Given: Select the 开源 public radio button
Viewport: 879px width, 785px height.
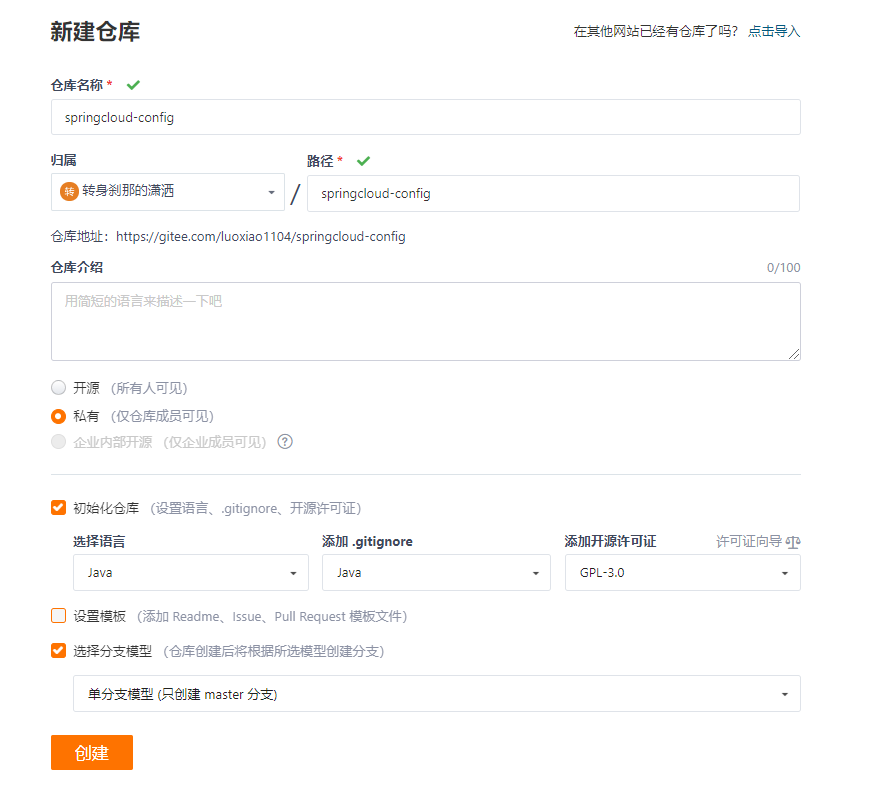Looking at the screenshot, I should coord(58,387).
